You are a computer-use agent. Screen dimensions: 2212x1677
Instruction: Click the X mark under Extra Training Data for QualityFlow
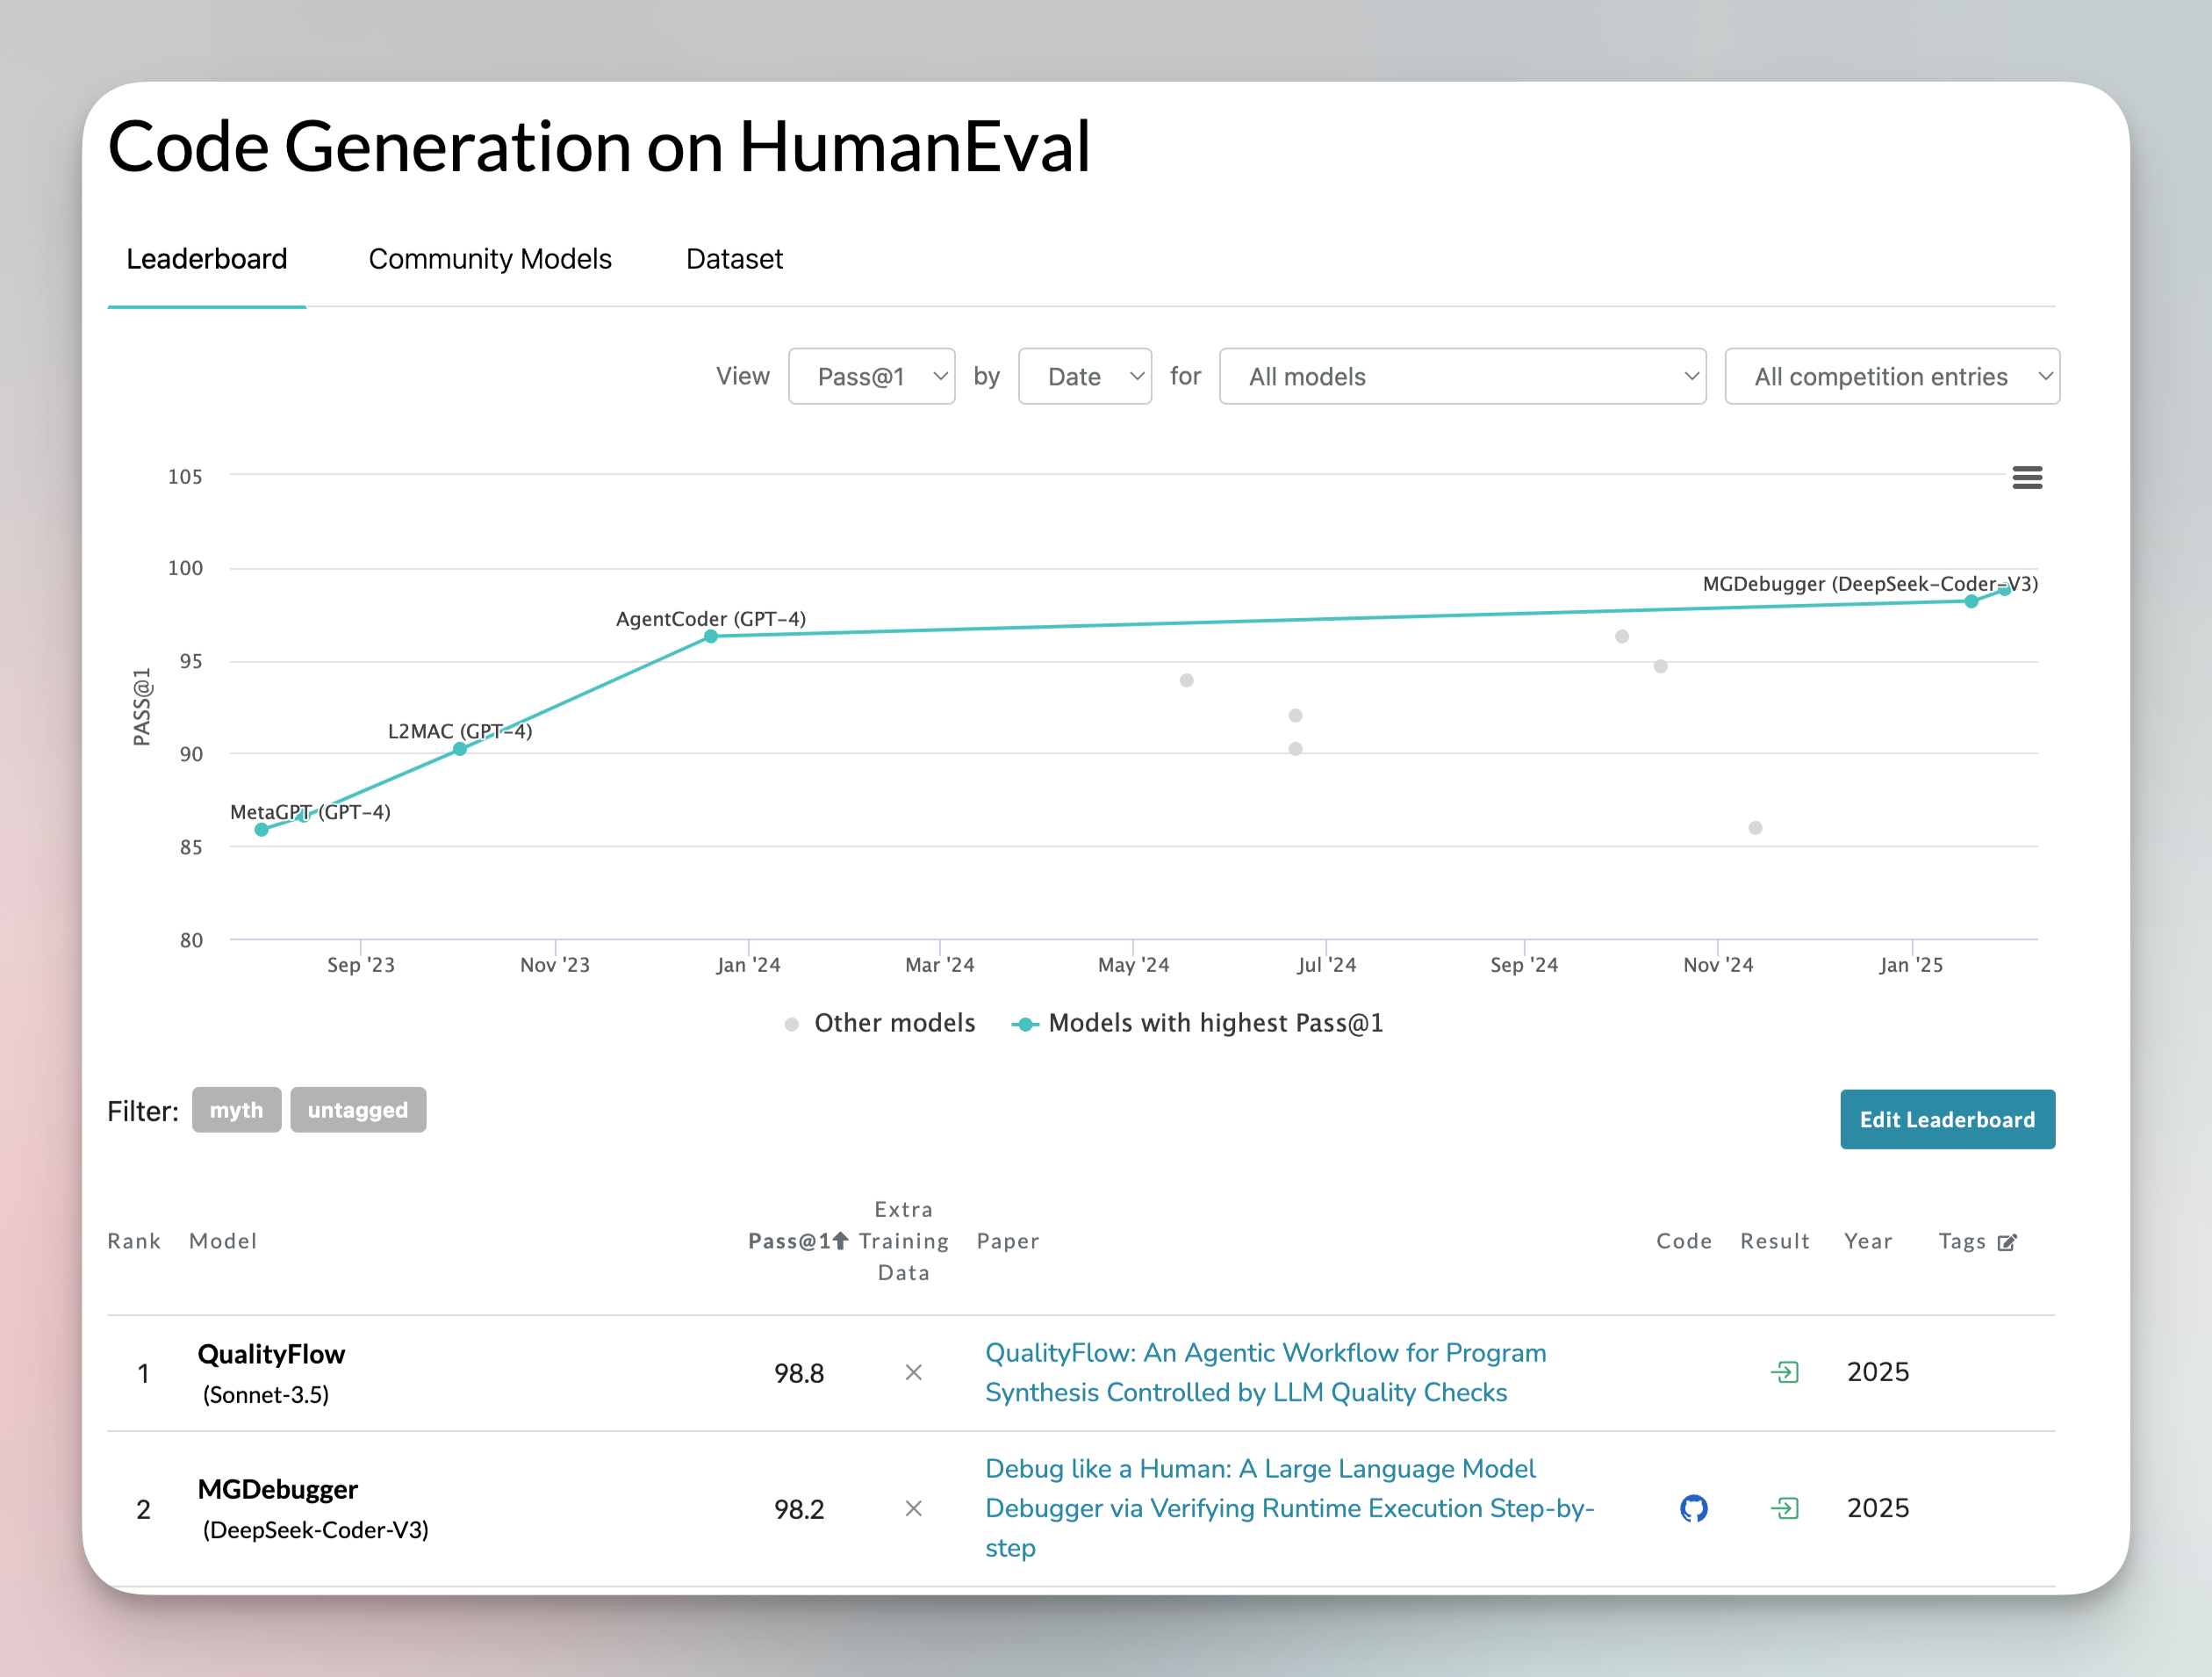[x=913, y=1372]
